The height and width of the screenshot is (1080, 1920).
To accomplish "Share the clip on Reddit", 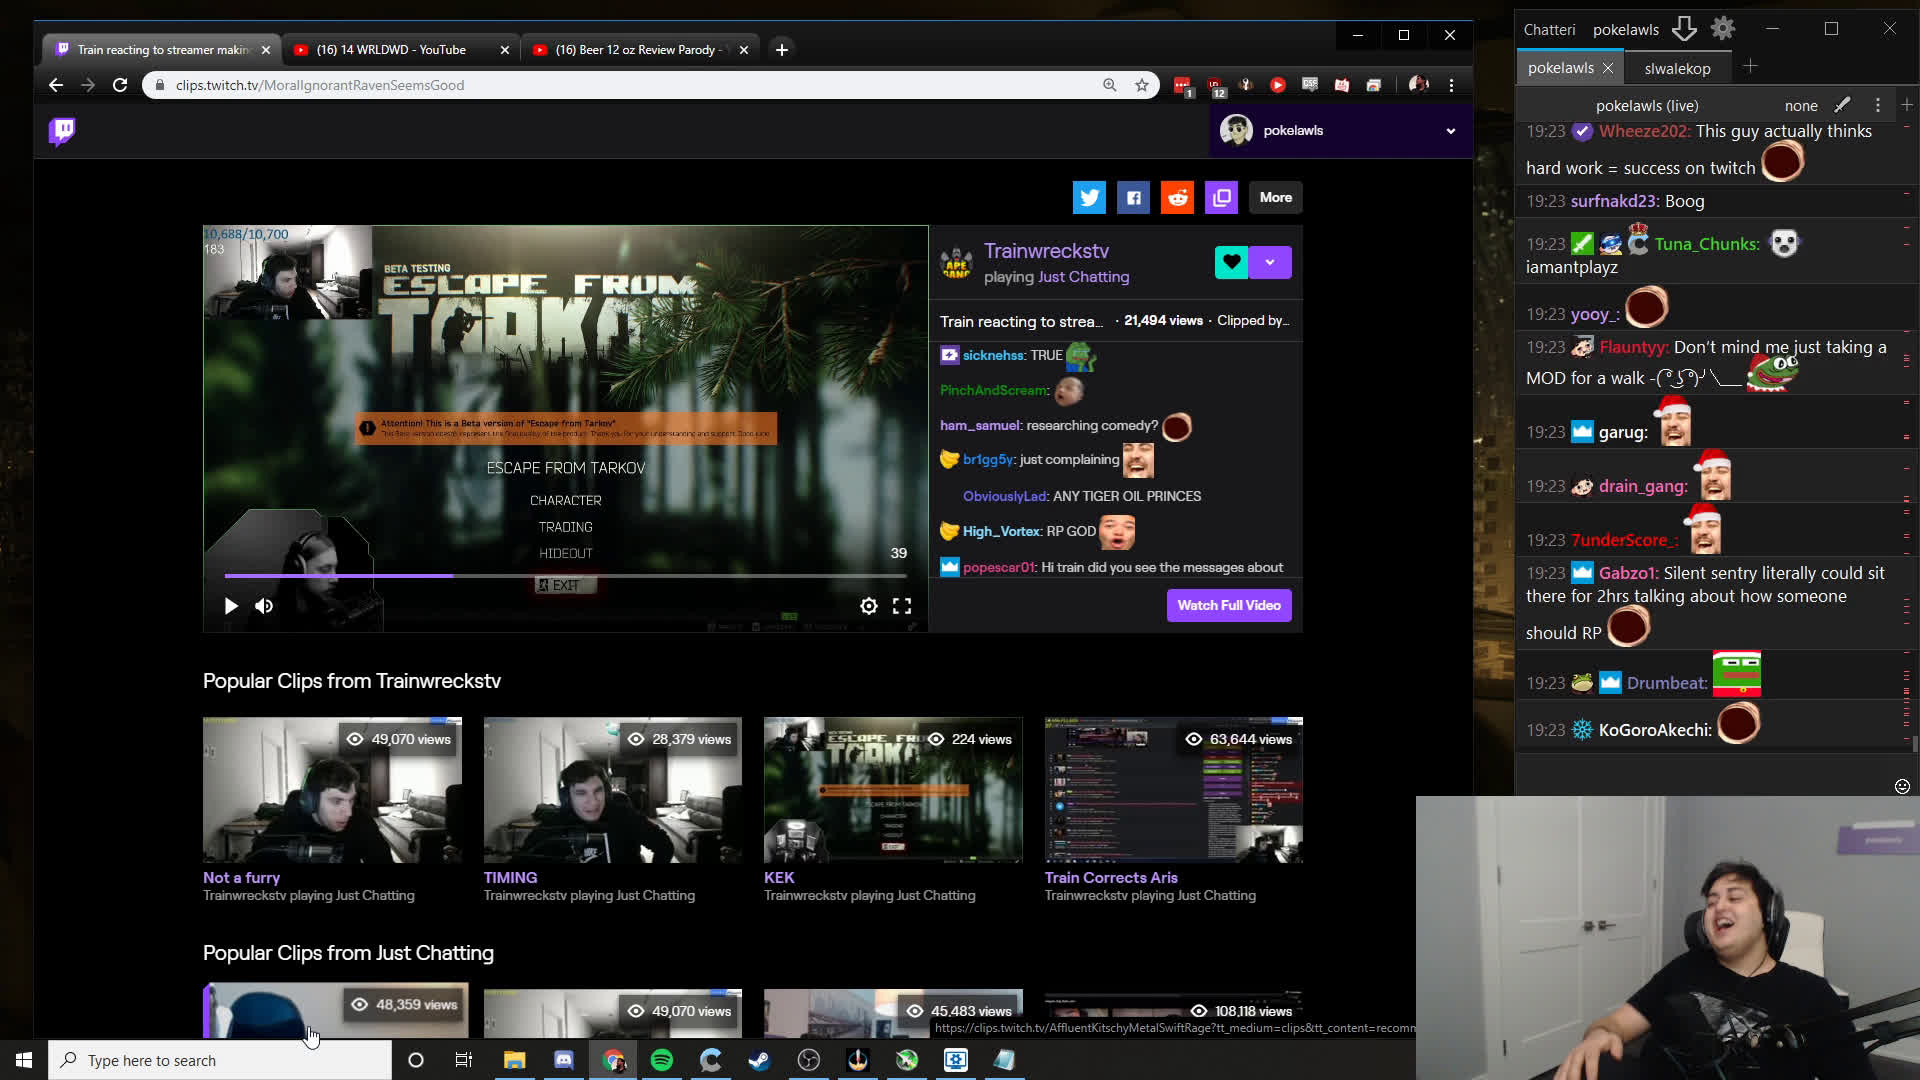I will pyautogui.click(x=1177, y=197).
